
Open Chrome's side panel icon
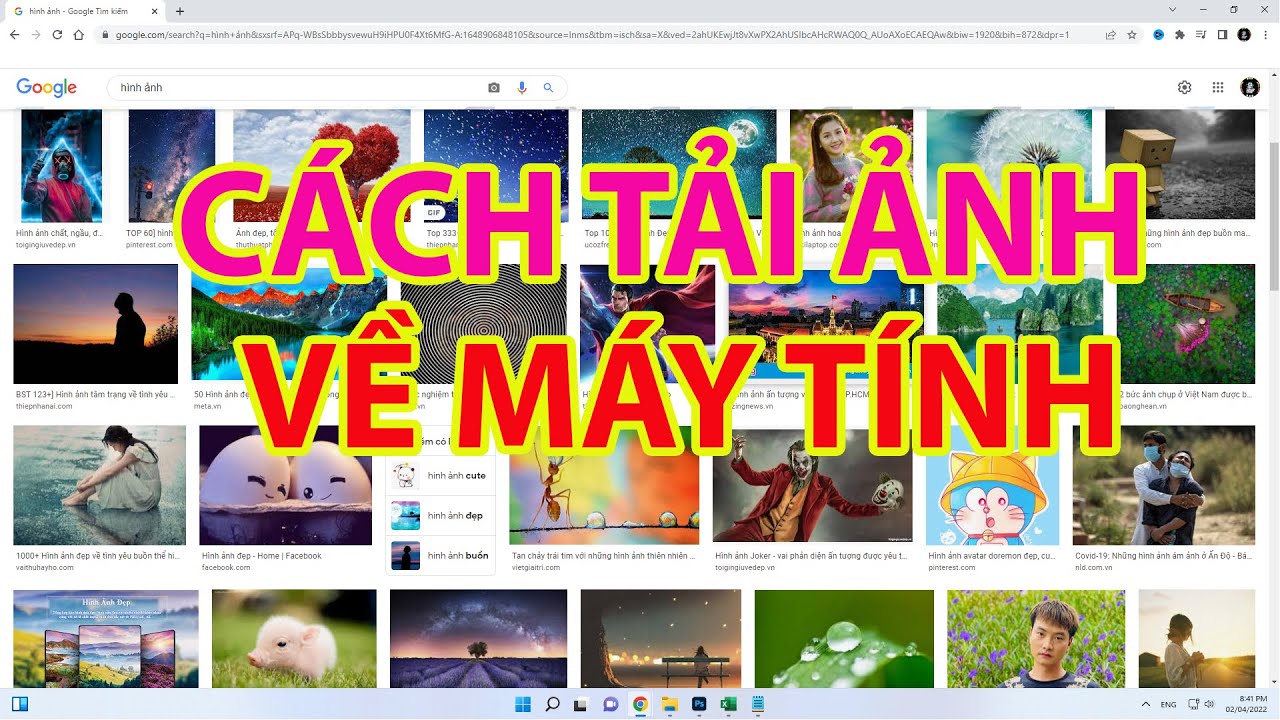click(x=1222, y=34)
